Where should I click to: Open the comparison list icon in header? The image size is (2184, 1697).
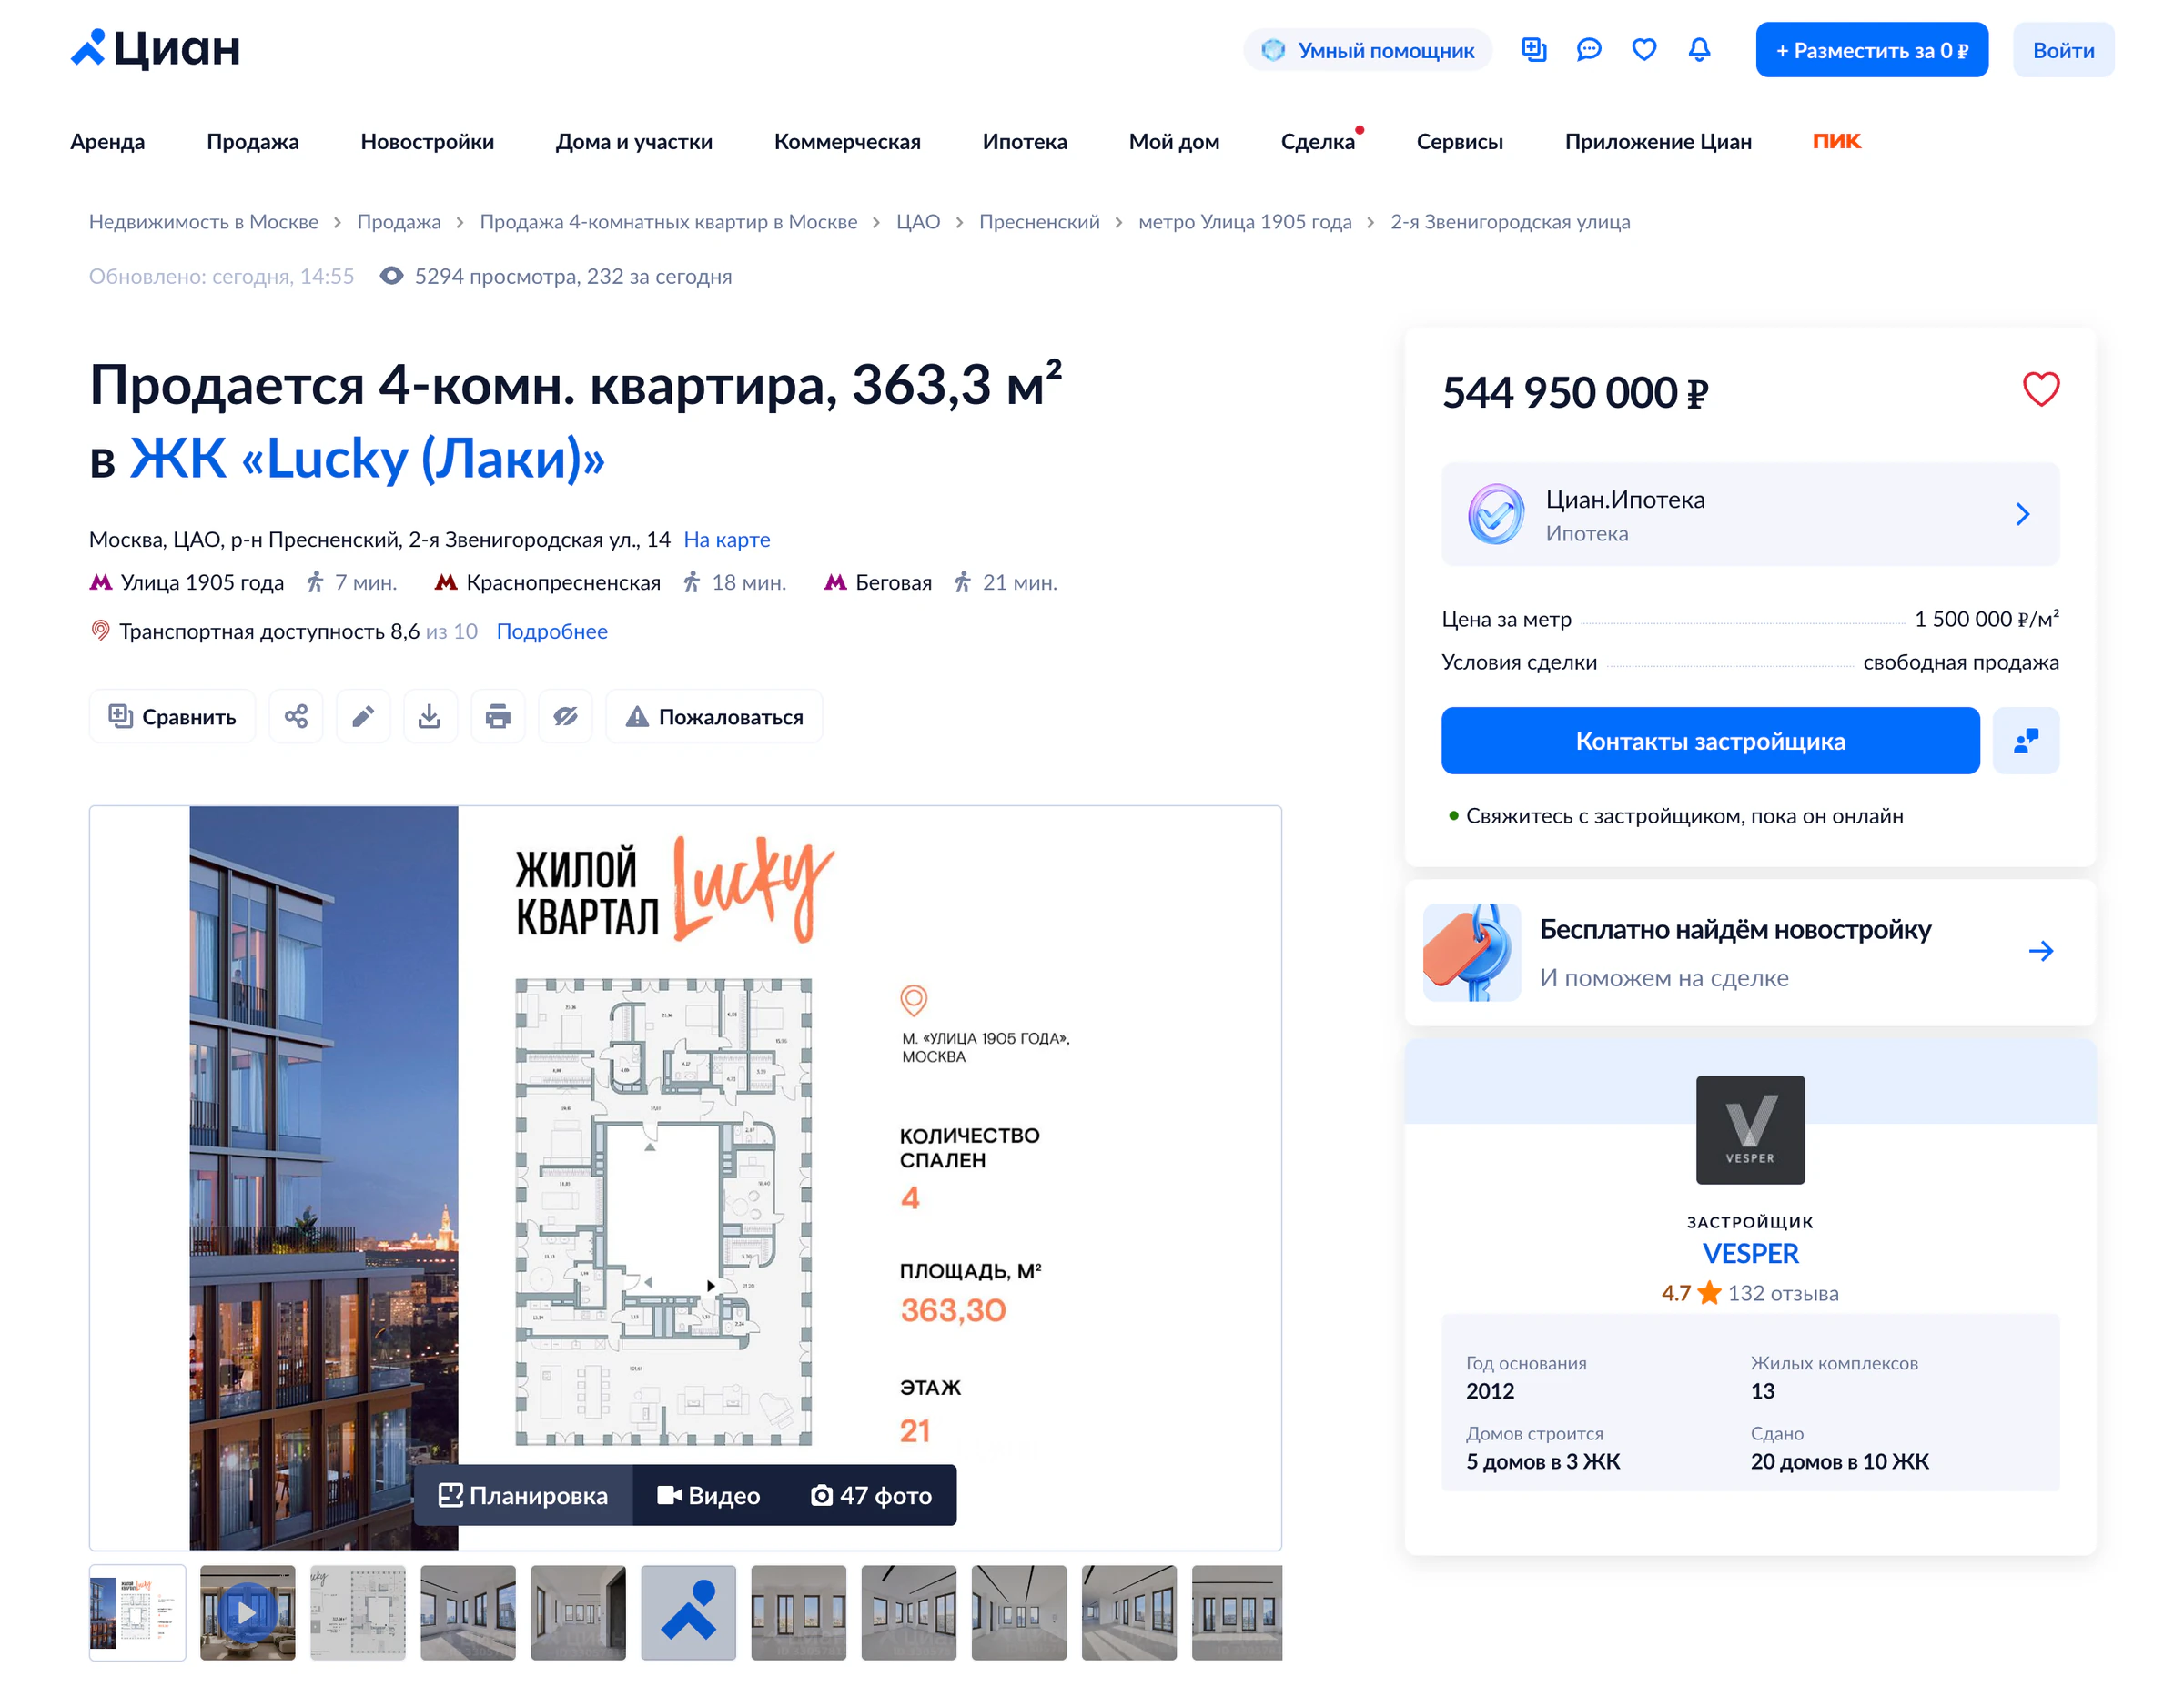(1534, 49)
